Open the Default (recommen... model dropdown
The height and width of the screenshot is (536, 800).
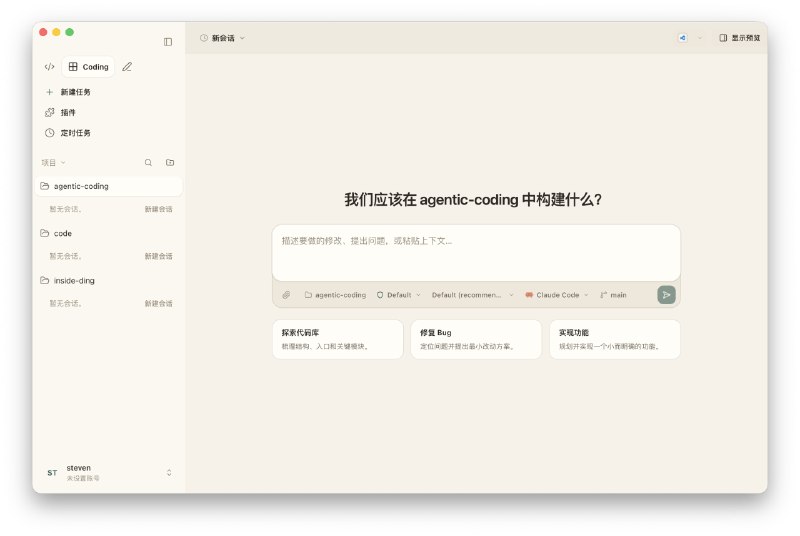click(x=472, y=295)
